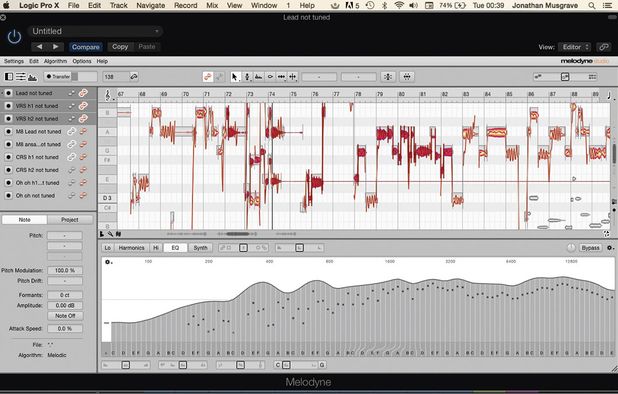Click the Quantize Time macro icon
The height and width of the screenshot is (394, 618).
point(407,77)
